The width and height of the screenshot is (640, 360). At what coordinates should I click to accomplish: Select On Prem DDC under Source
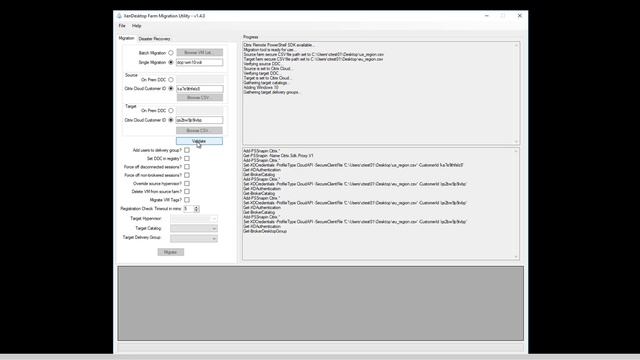[x=171, y=80]
